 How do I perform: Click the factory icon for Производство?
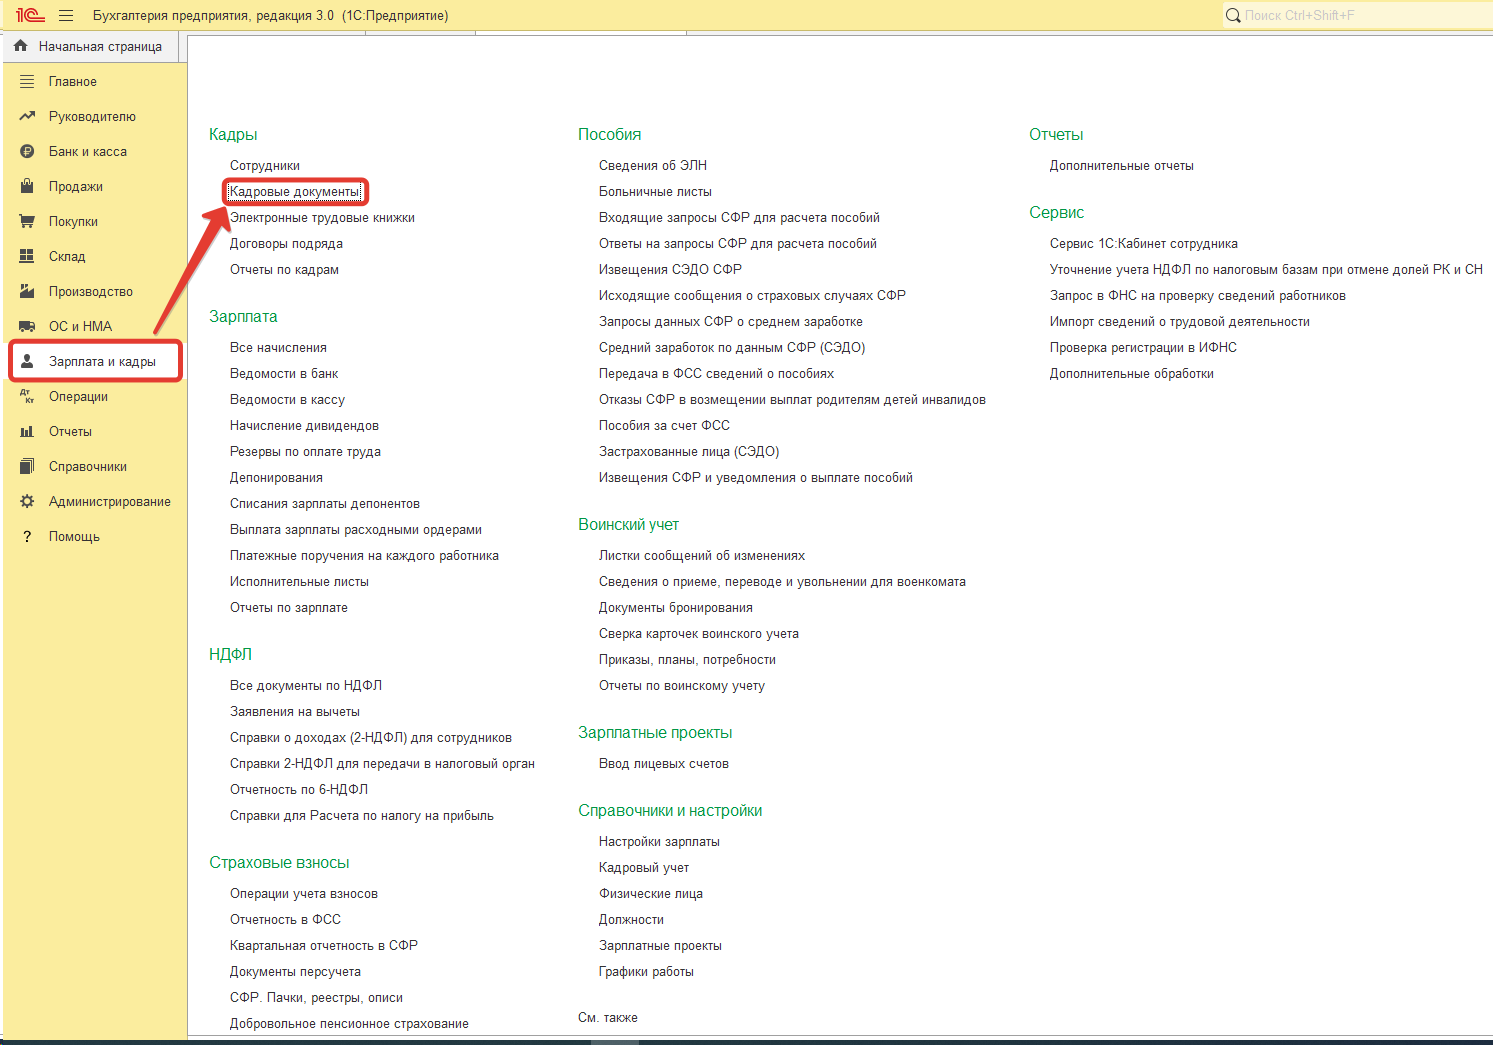click(27, 292)
